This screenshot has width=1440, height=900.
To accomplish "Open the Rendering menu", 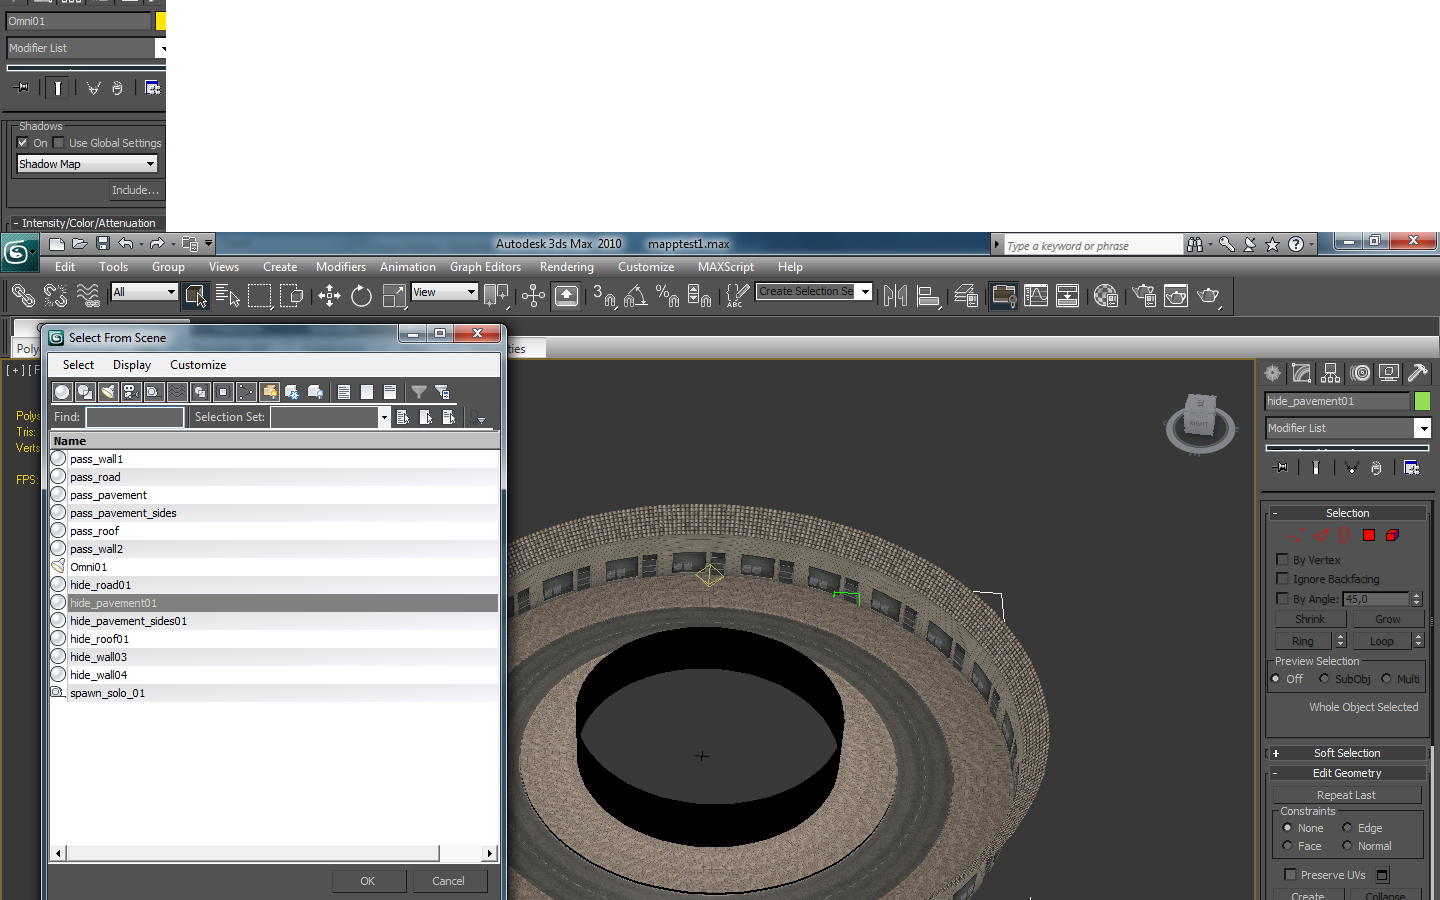I will 566,267.
